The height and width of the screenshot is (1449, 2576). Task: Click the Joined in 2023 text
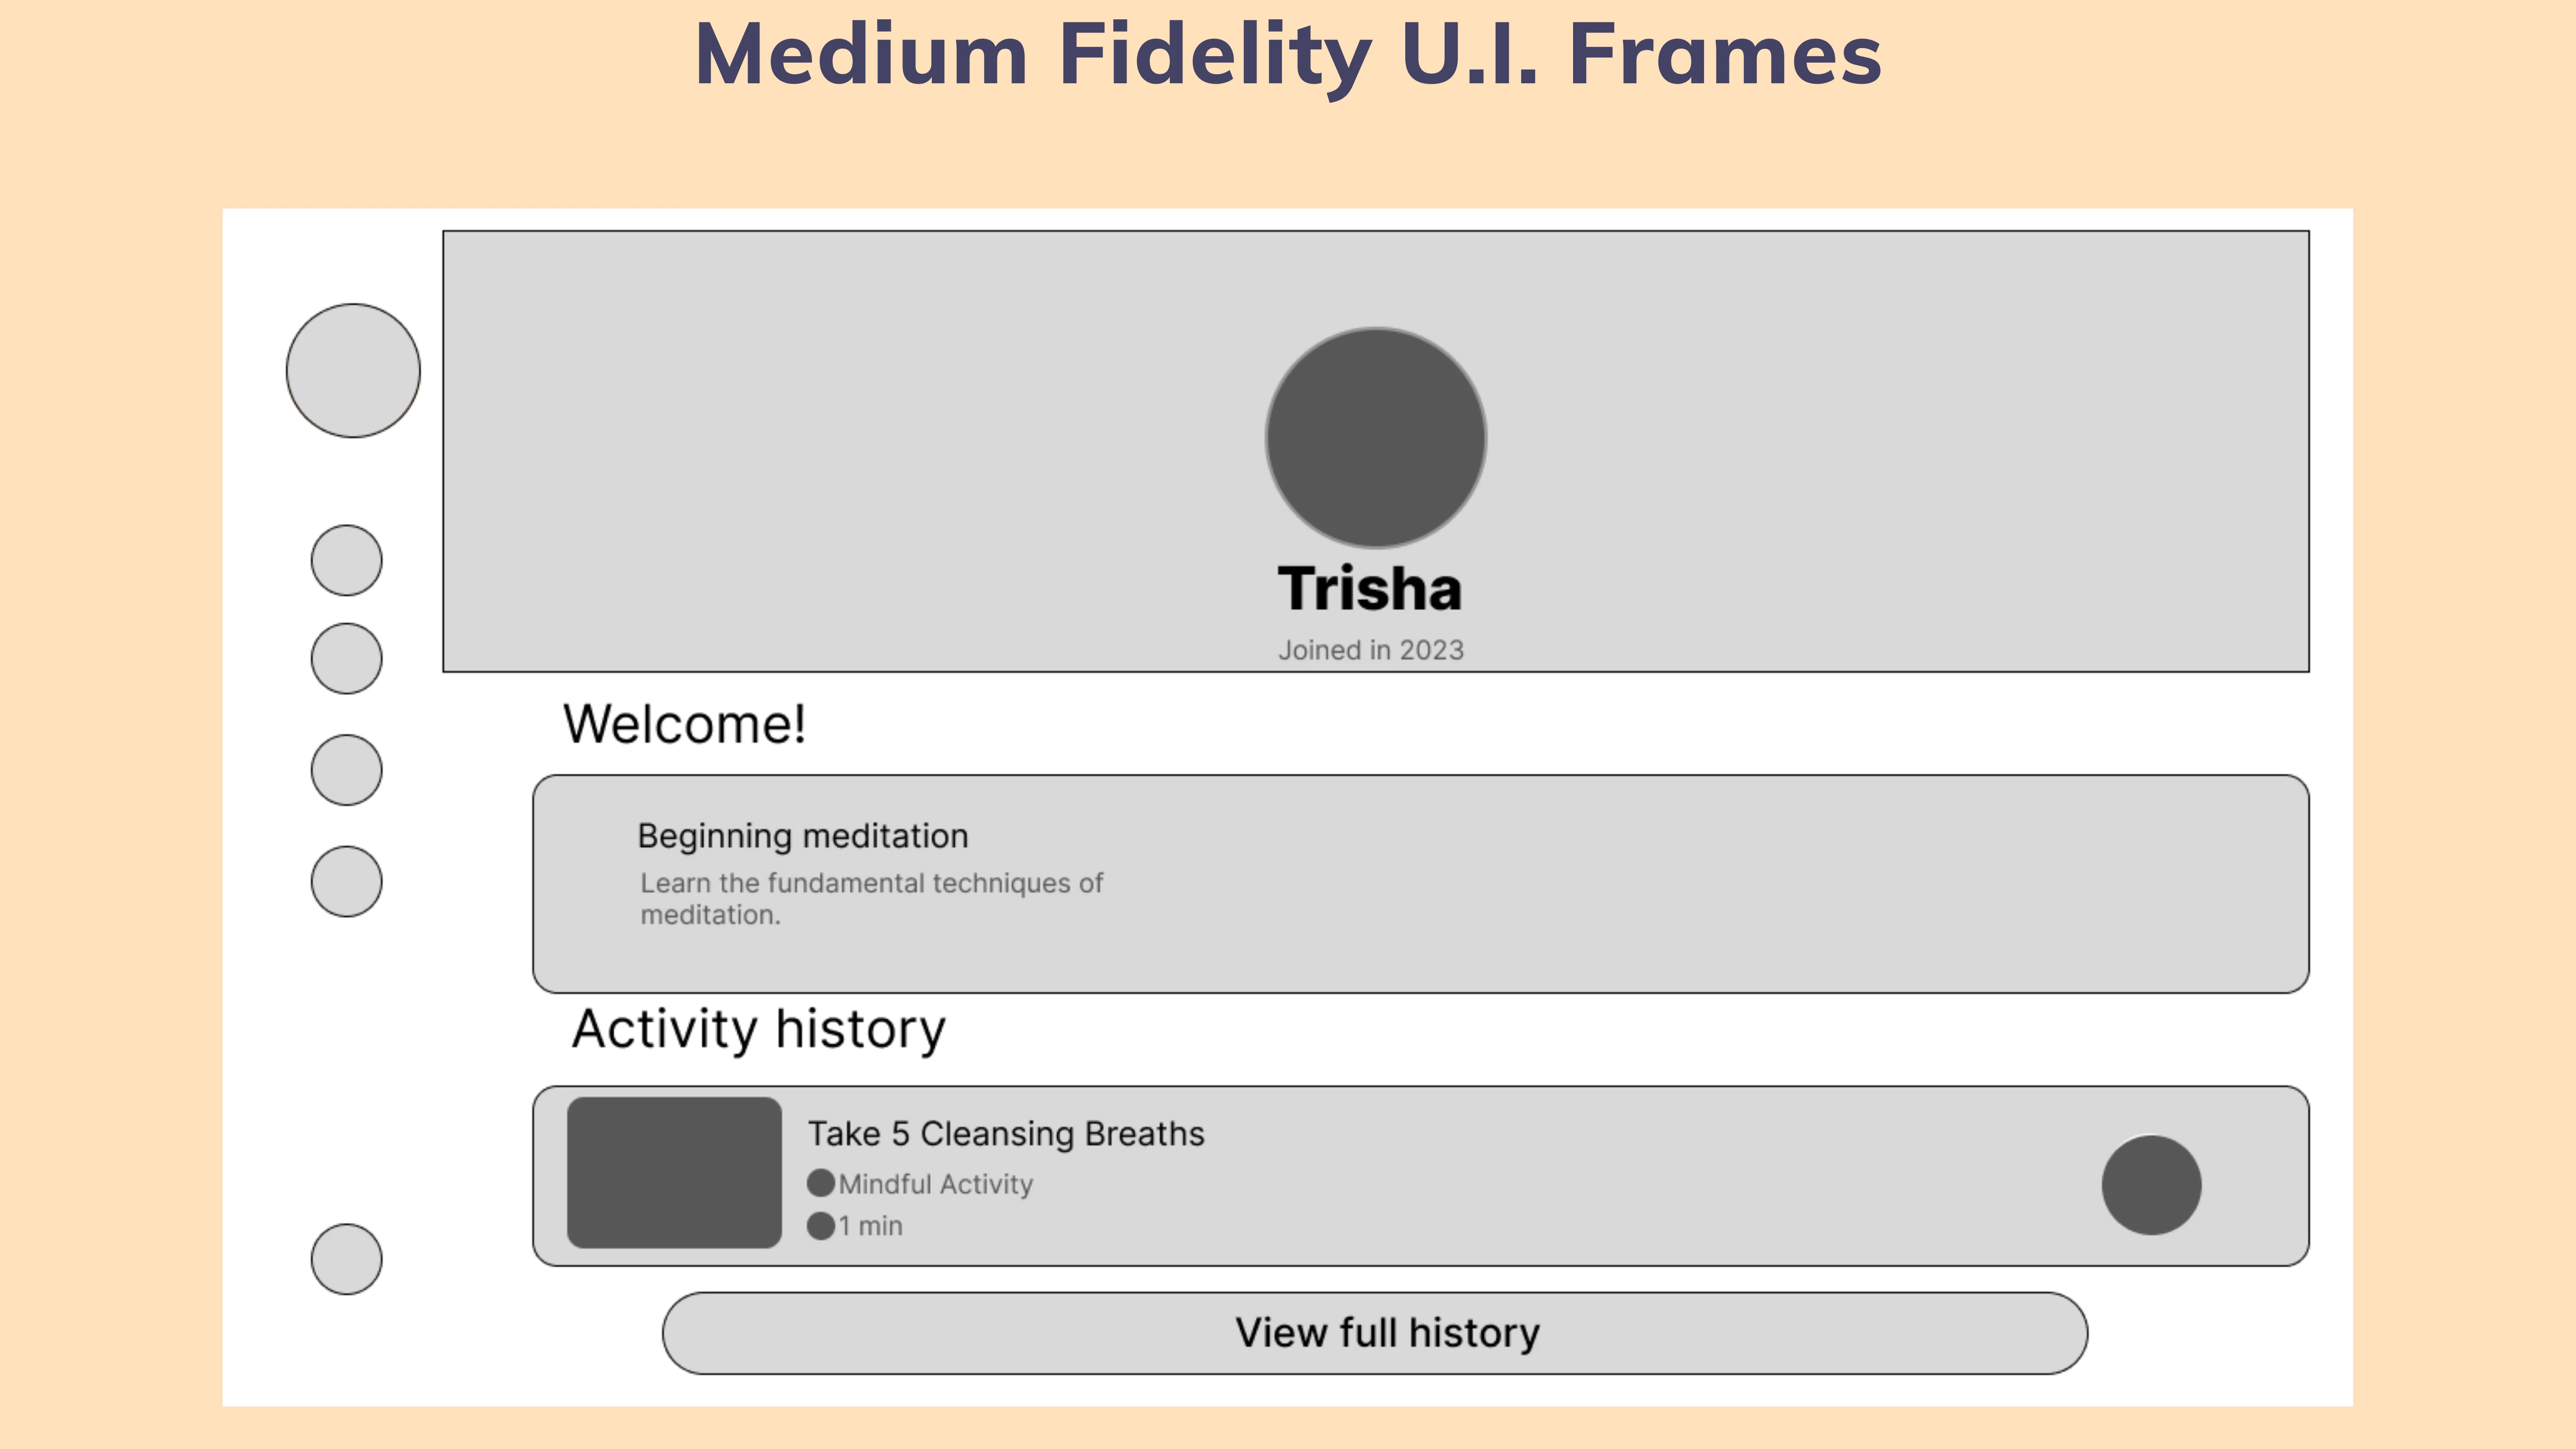tap(1371, 650)
